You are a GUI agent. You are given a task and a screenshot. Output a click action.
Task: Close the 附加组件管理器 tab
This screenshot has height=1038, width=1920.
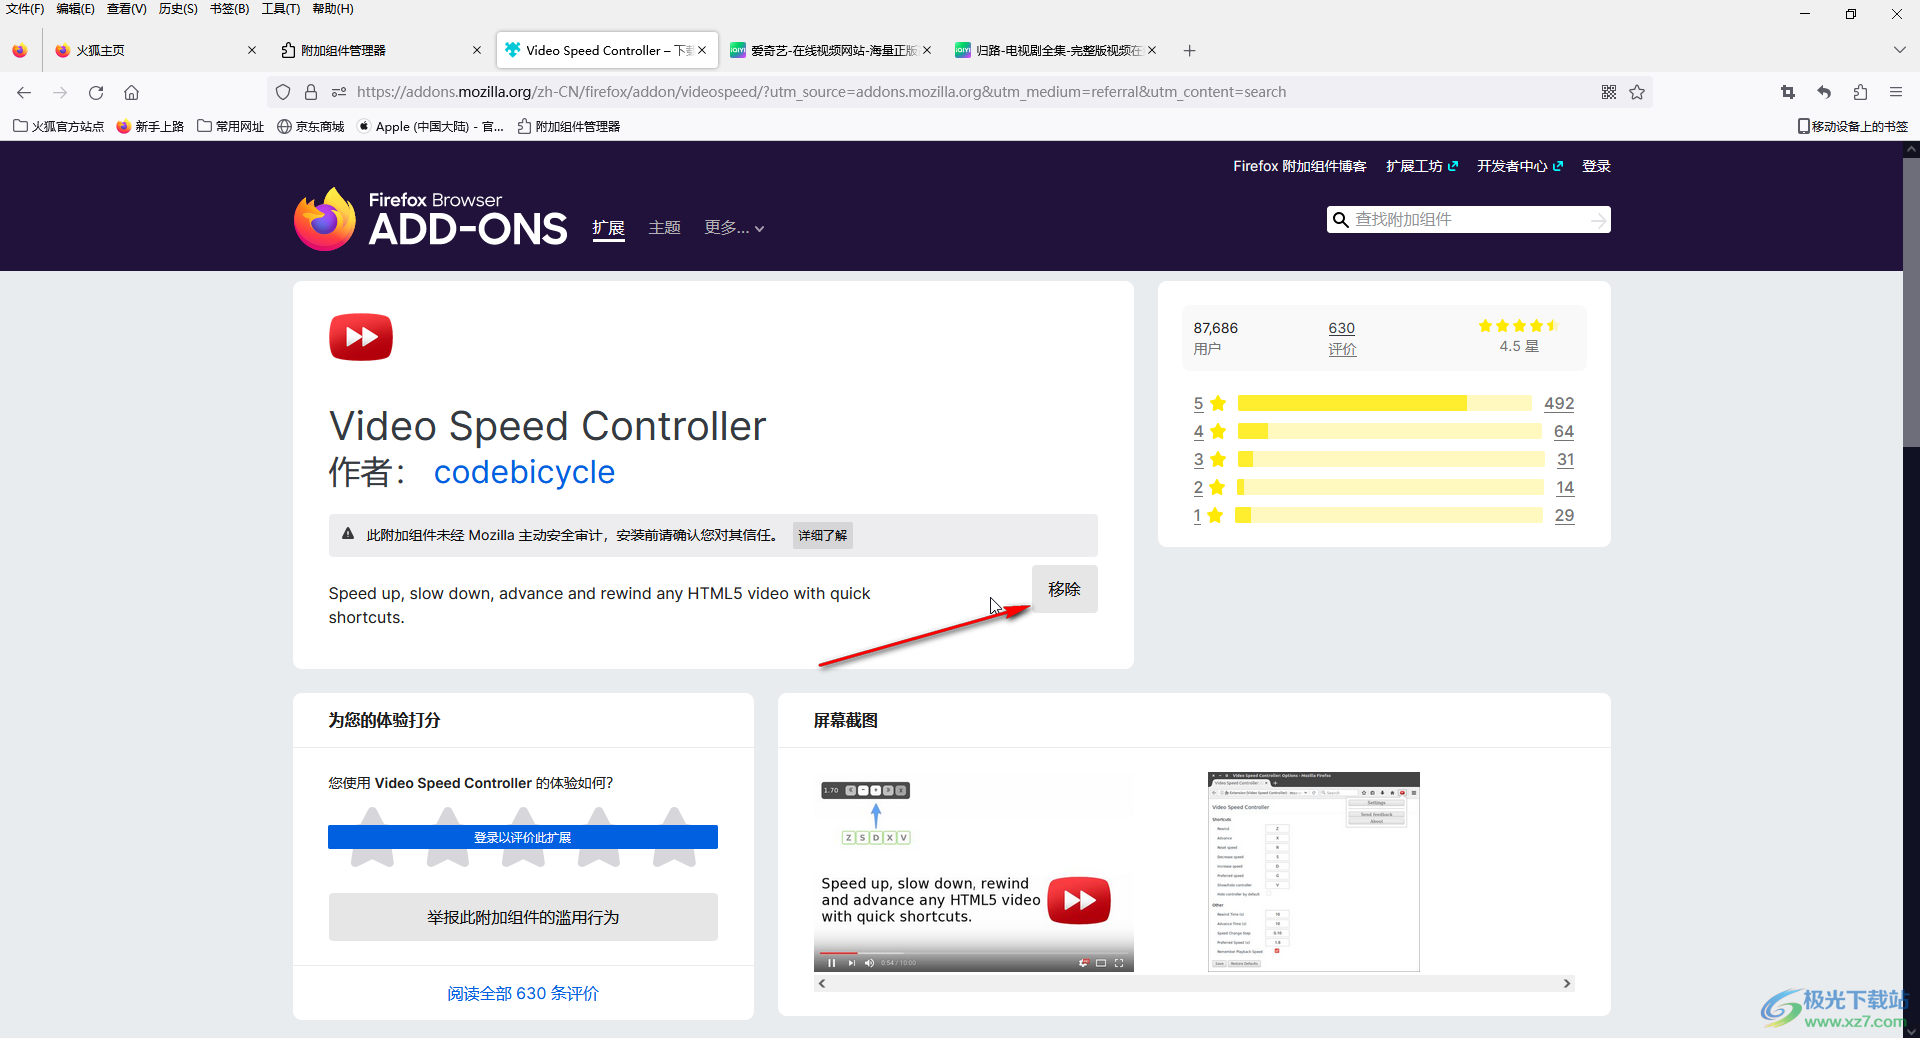476,50
